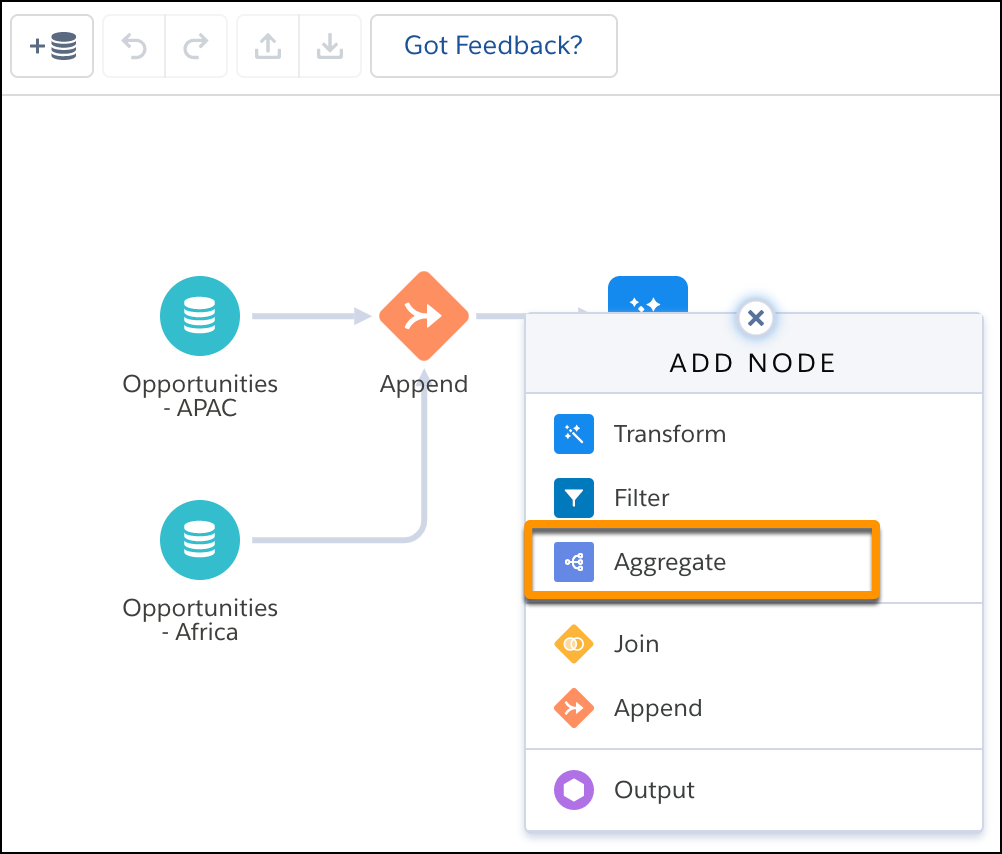Close the Add Node menu
Screen dimensions: 1002x854
[x=755, y=318]
